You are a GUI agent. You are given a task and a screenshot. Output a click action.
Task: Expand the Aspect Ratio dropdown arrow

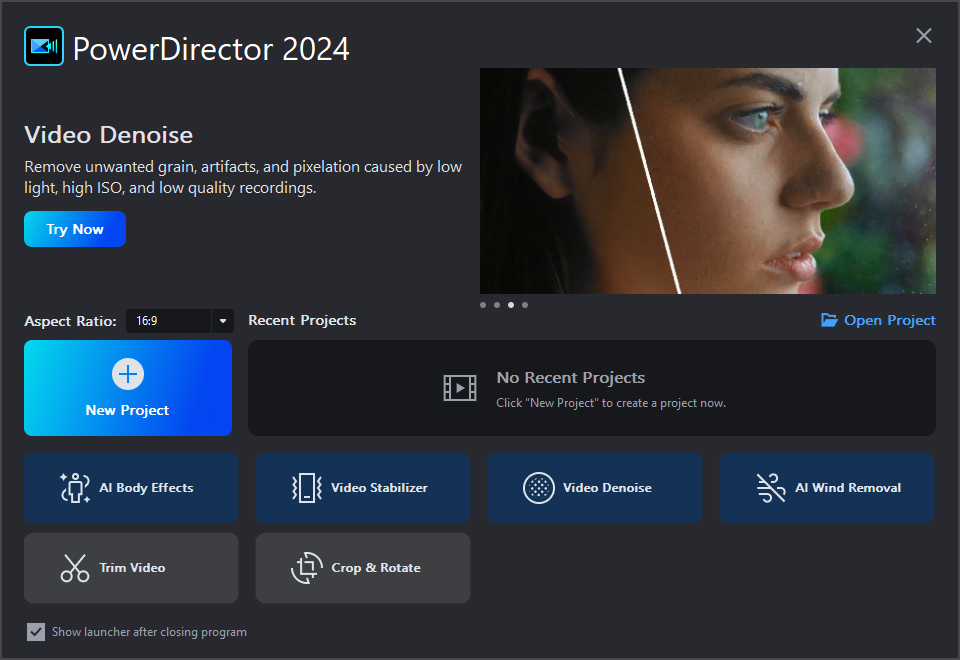222,321
